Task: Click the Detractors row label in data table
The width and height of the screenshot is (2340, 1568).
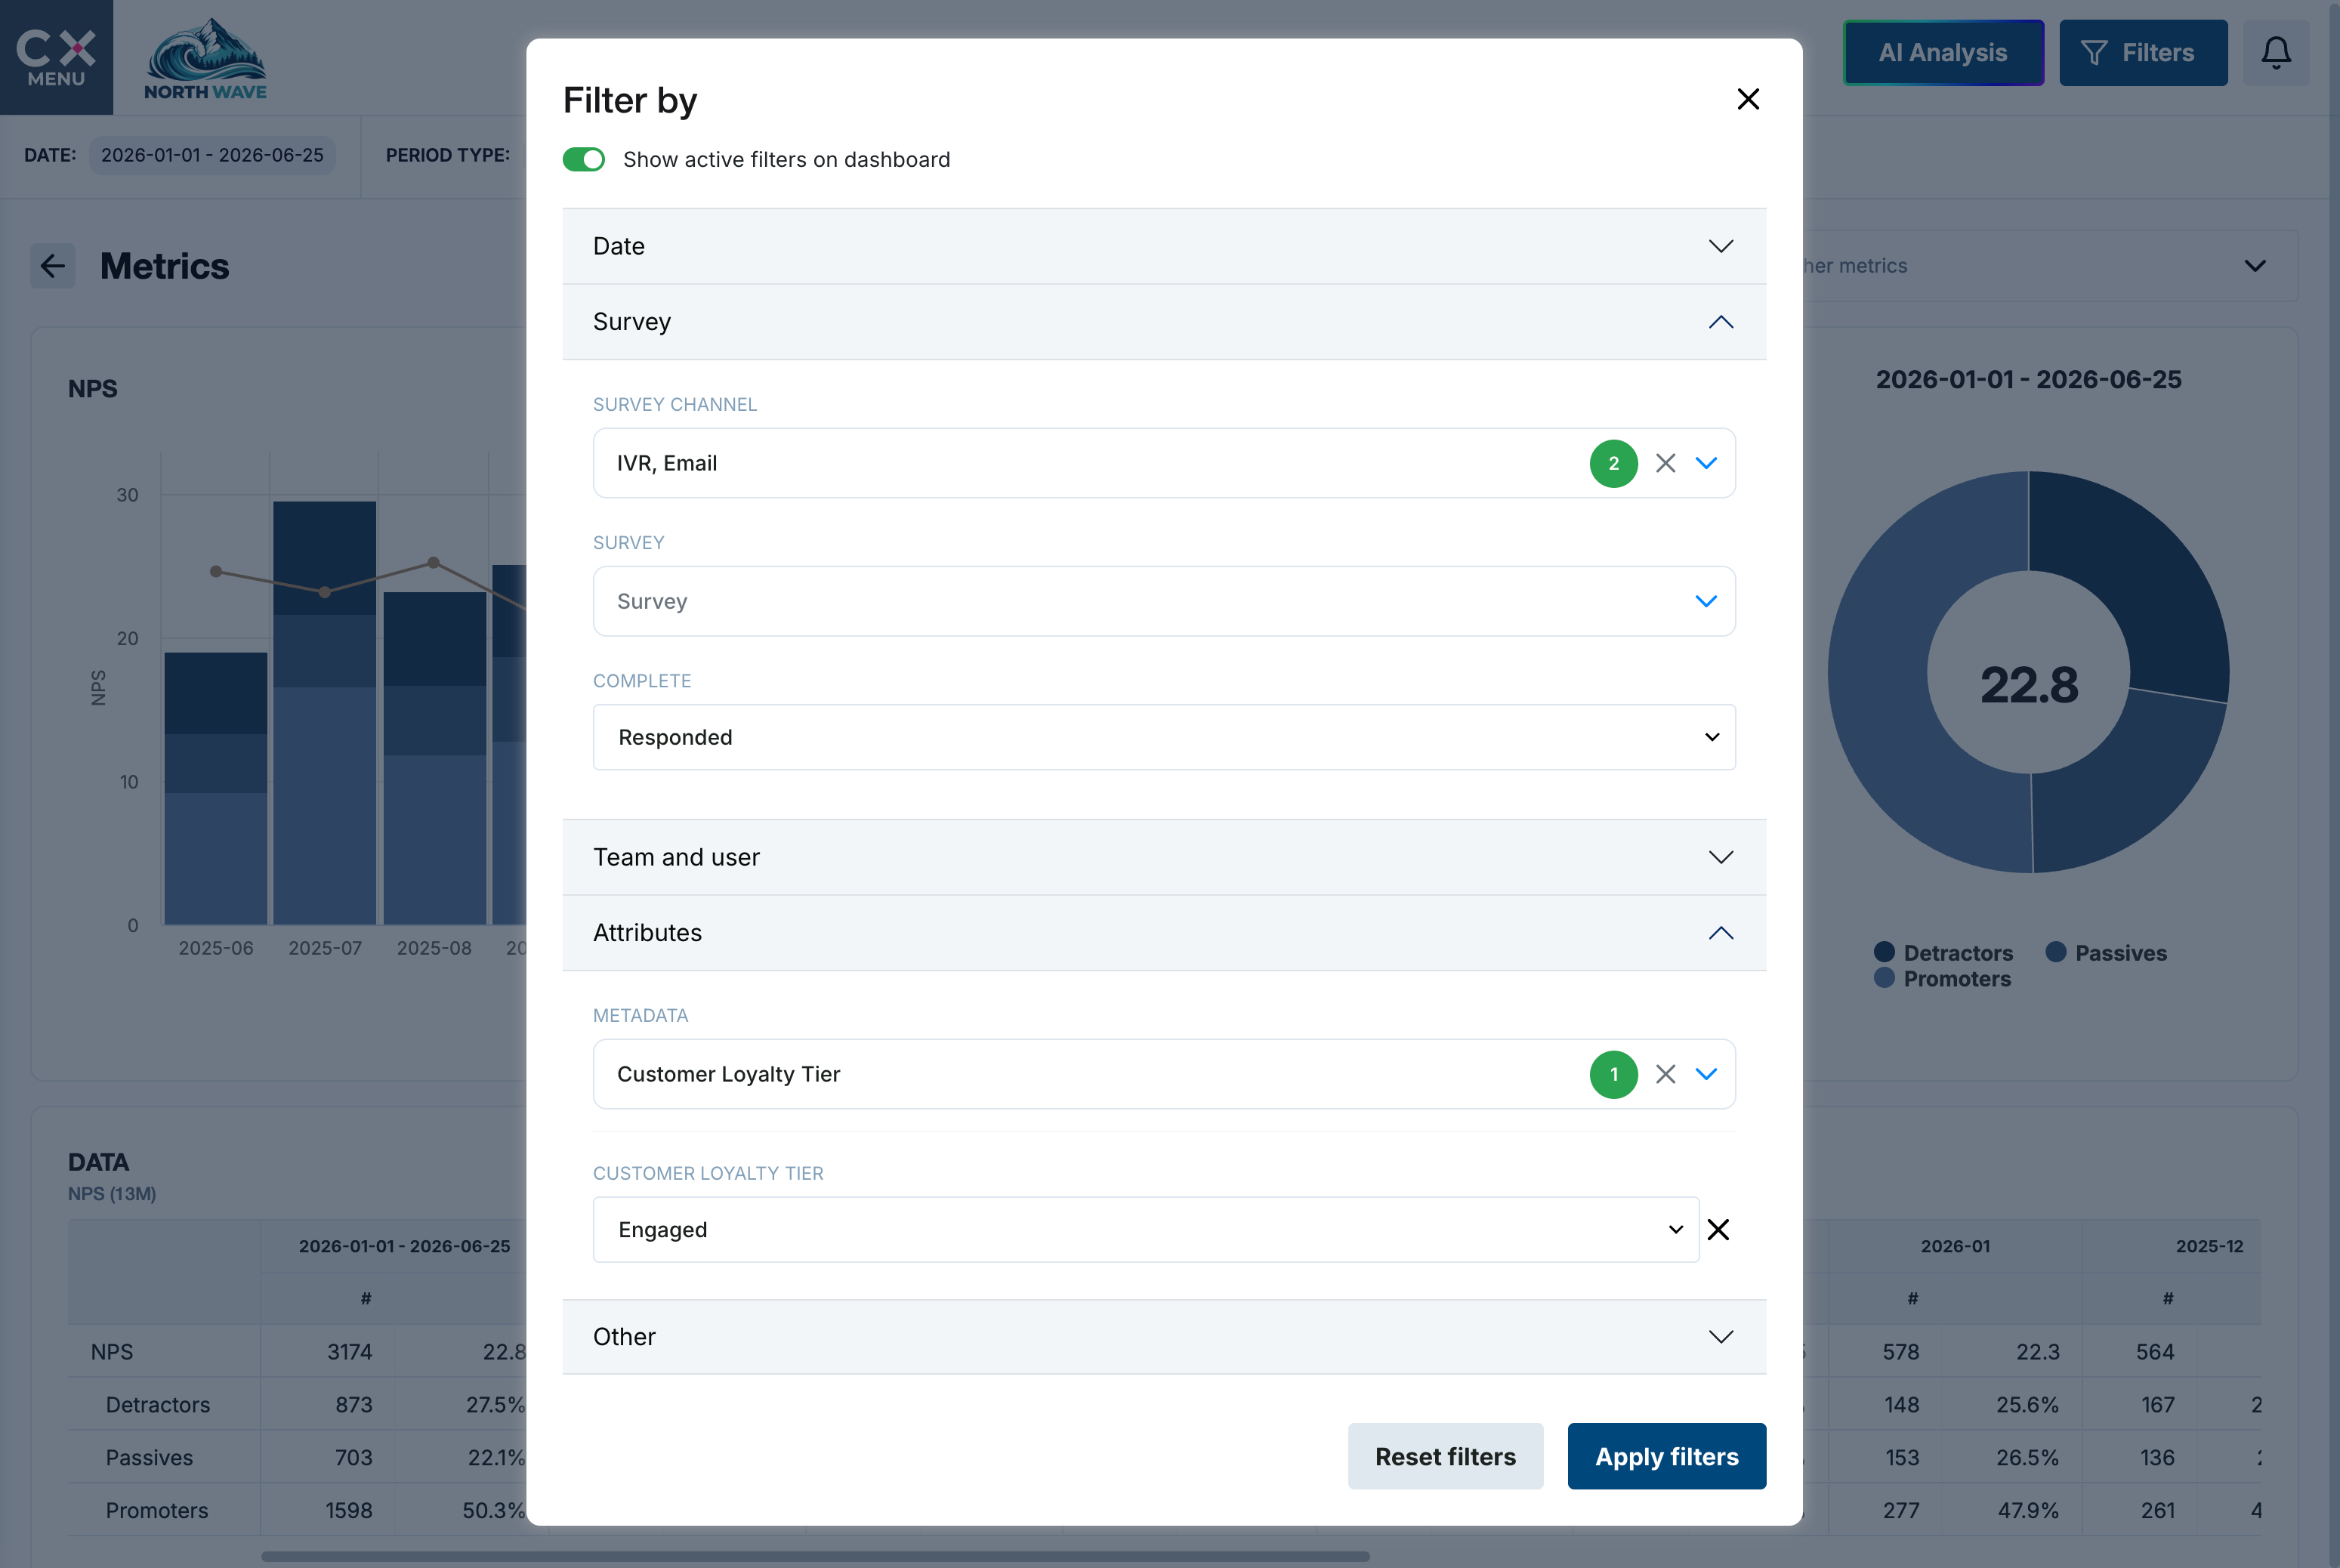Action: coord(158,1405)
